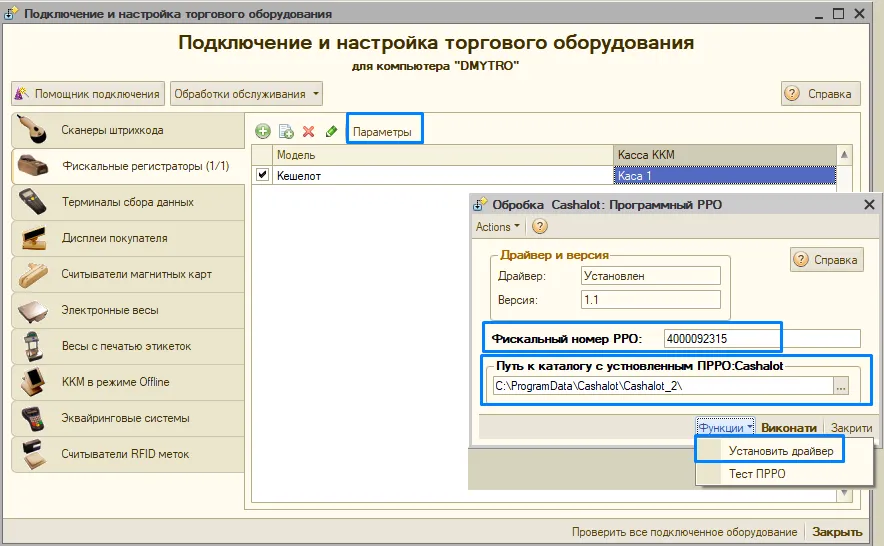Viewport: 884px width, 546px height.
Task: Click the barcode scanner icon
Action: click(31, 130)
